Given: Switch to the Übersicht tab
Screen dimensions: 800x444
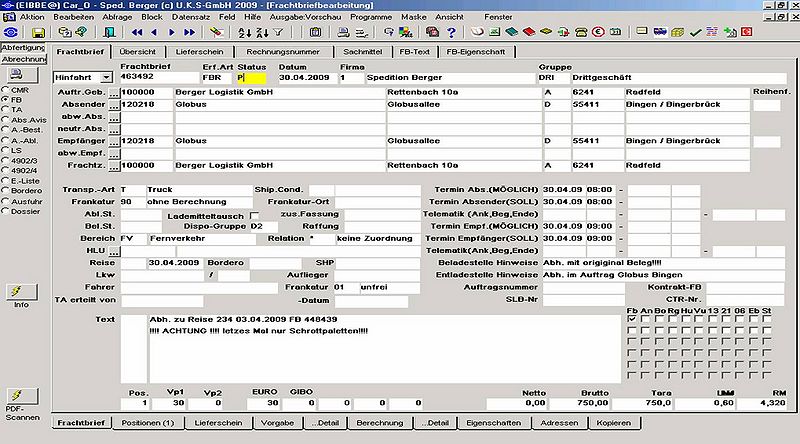Looking at the screenshot, I should (x=137, y=52).
